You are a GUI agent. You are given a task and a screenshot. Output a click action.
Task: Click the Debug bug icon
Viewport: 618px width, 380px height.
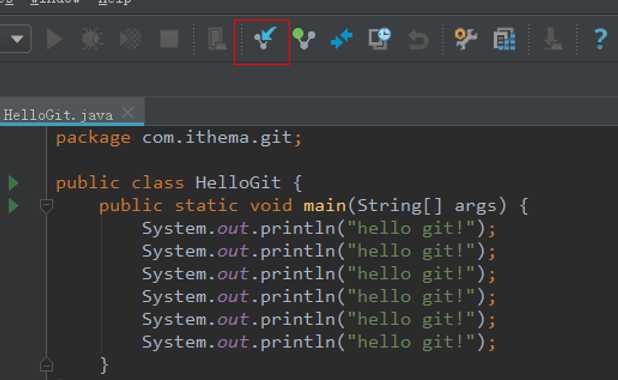point(91,39)
